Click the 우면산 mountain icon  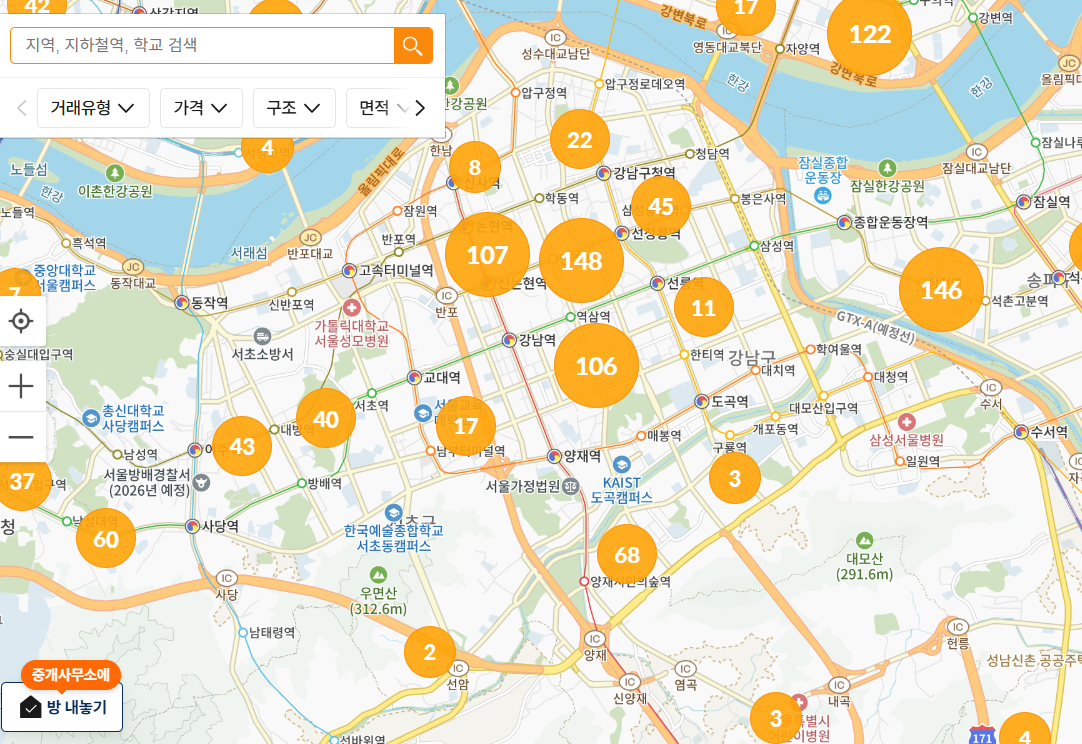tap(378, 574)
